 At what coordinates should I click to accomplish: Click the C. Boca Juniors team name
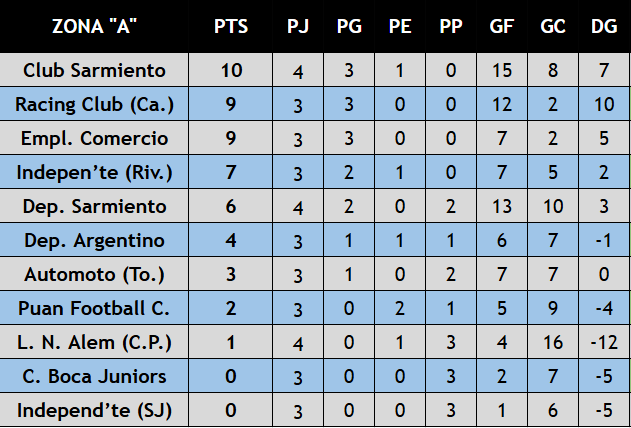pyautogui.click(x=94, y=377)
